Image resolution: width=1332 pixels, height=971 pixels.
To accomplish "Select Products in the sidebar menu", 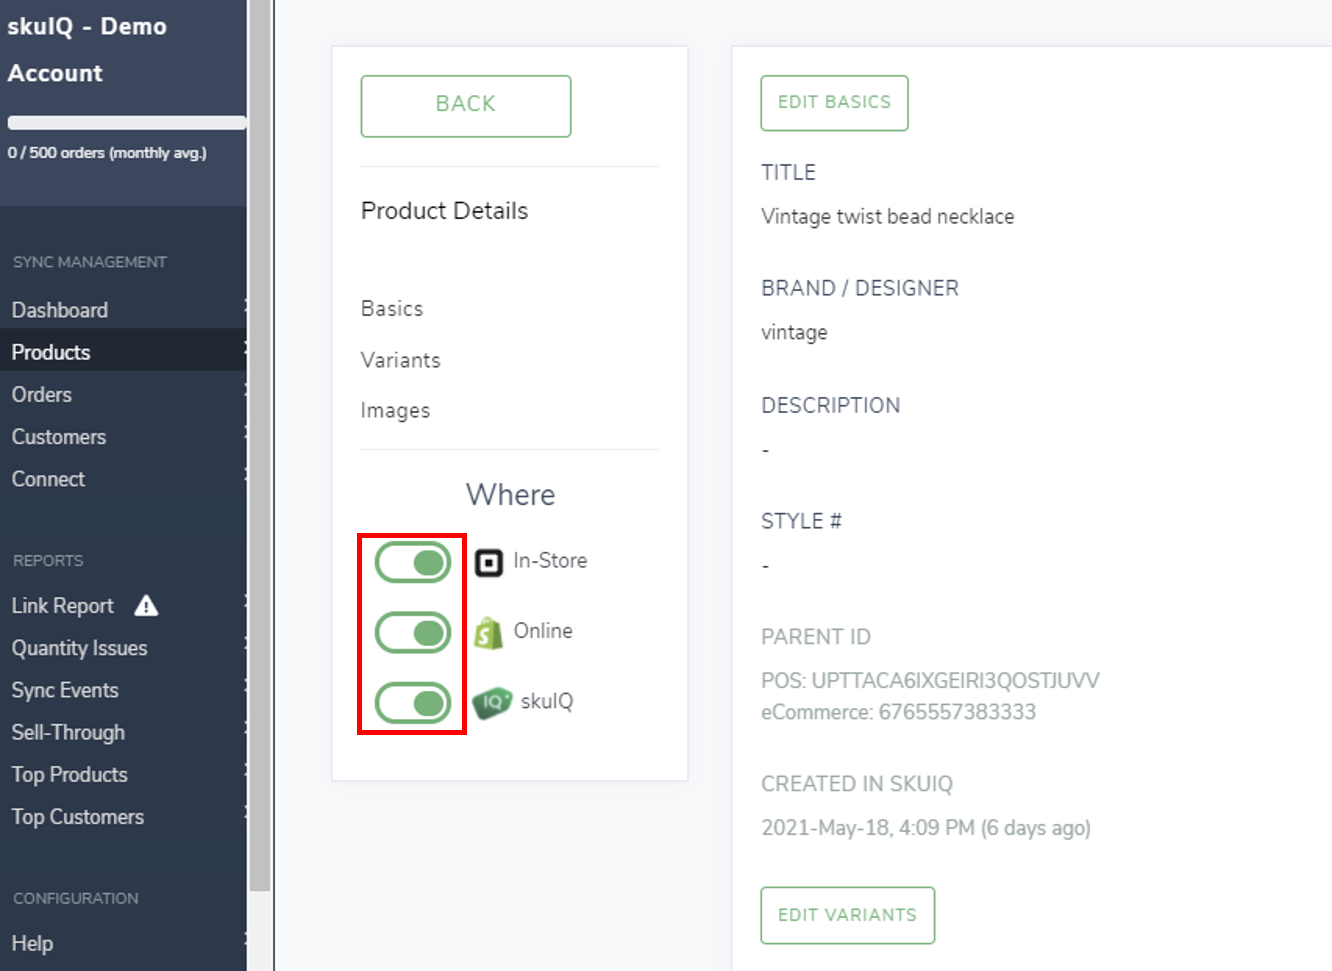I will click(x=51, y=352).
